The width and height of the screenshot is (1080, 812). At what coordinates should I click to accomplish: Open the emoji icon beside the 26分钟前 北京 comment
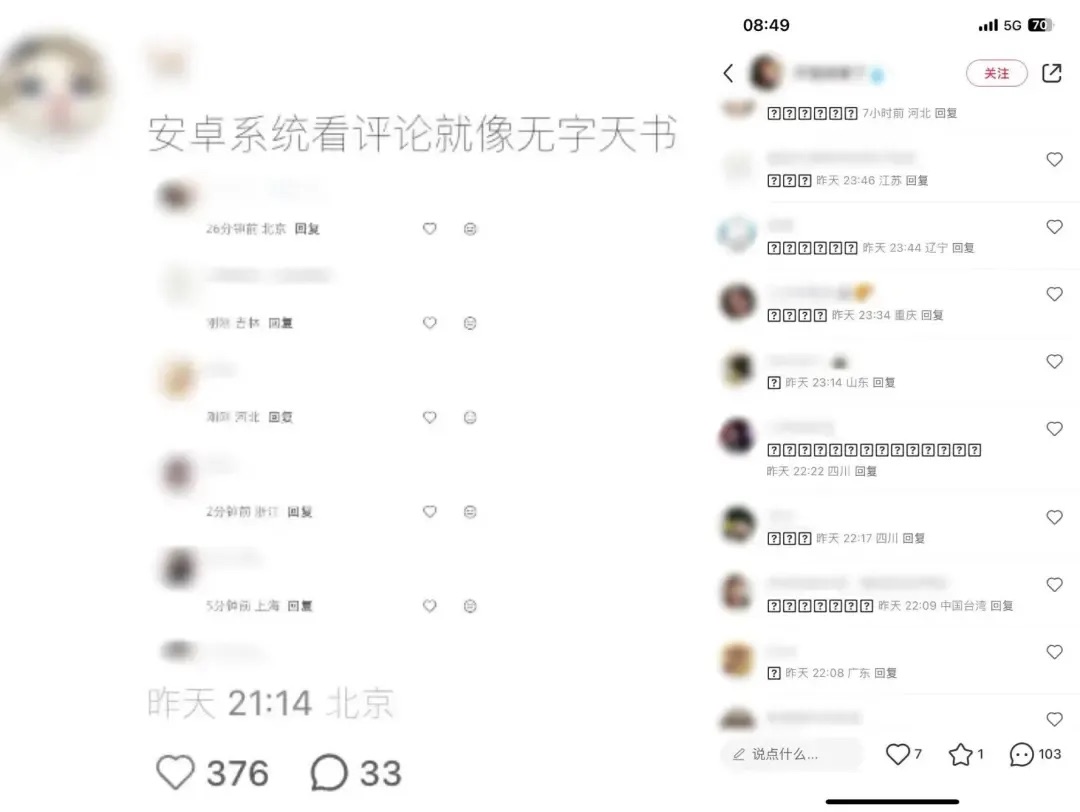pos(470,229)
